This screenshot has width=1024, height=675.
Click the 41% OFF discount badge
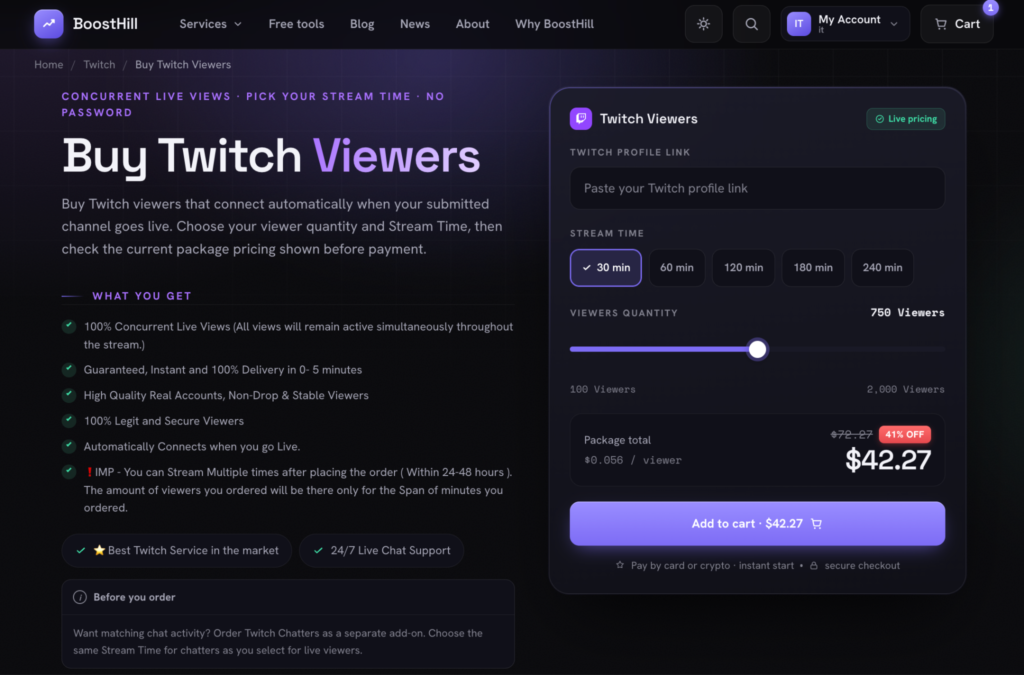click(x=904, y=434)
